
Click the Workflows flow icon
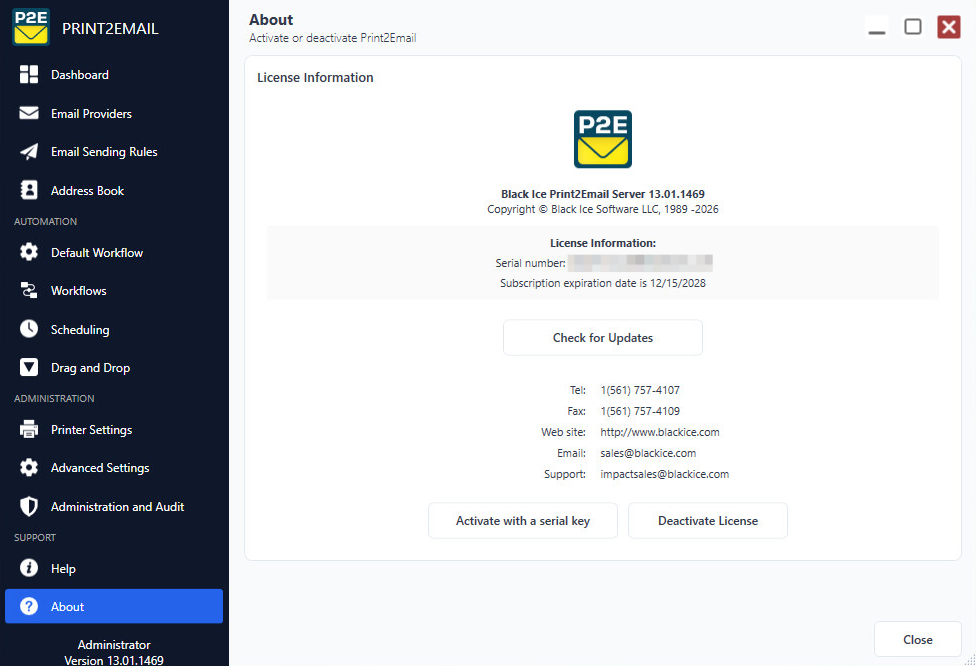coord(29,290)
